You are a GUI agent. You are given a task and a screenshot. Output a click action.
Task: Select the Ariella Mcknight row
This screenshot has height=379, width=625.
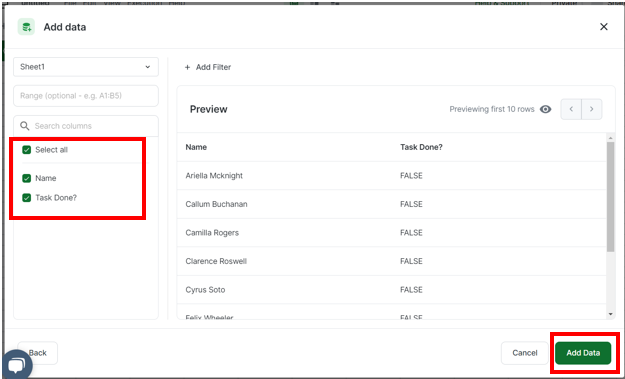coord(391,176)
